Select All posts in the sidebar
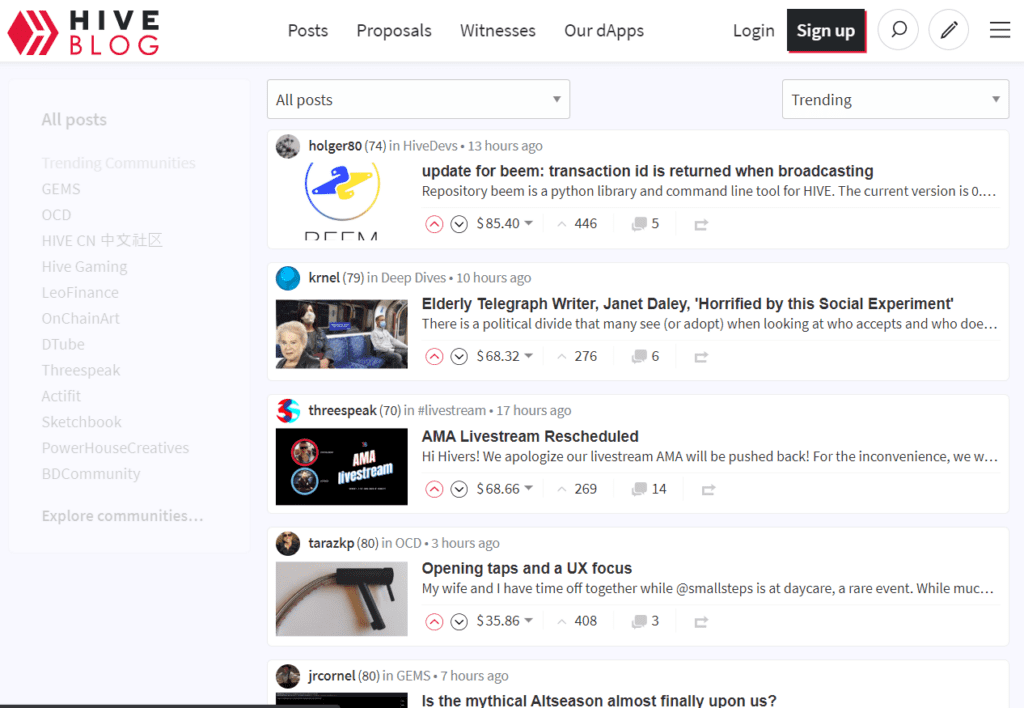Image resolution: width=1024 pixels, height=708 pixels. tap(74, 120)
